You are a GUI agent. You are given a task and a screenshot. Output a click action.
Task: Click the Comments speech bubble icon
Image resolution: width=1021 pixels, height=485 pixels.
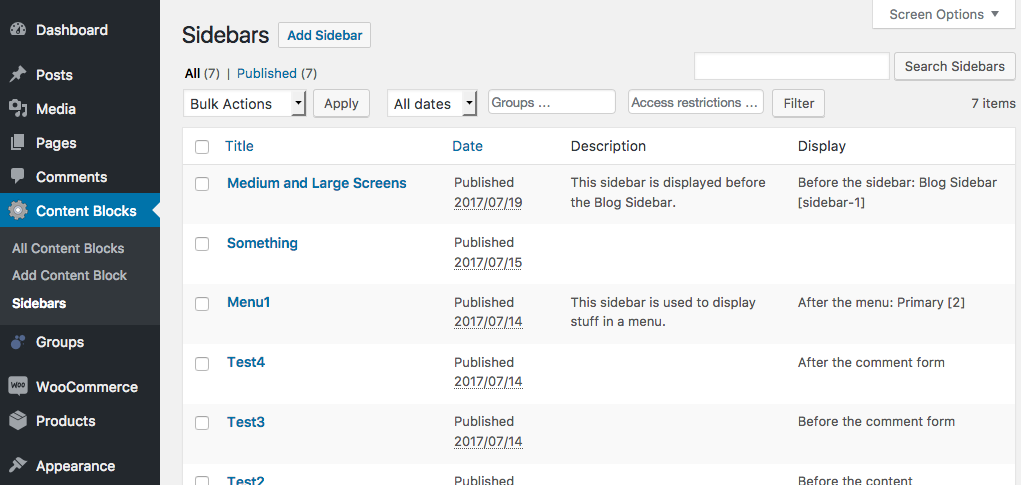pos(18,176)
